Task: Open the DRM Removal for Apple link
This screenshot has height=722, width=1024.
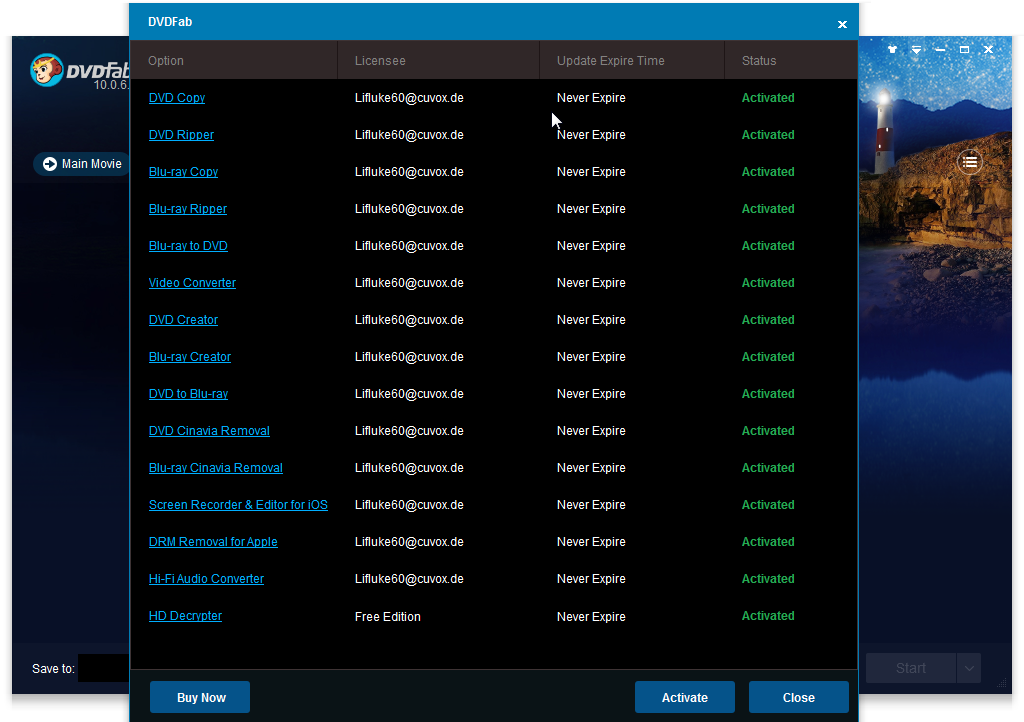Action: pos(213,542)
